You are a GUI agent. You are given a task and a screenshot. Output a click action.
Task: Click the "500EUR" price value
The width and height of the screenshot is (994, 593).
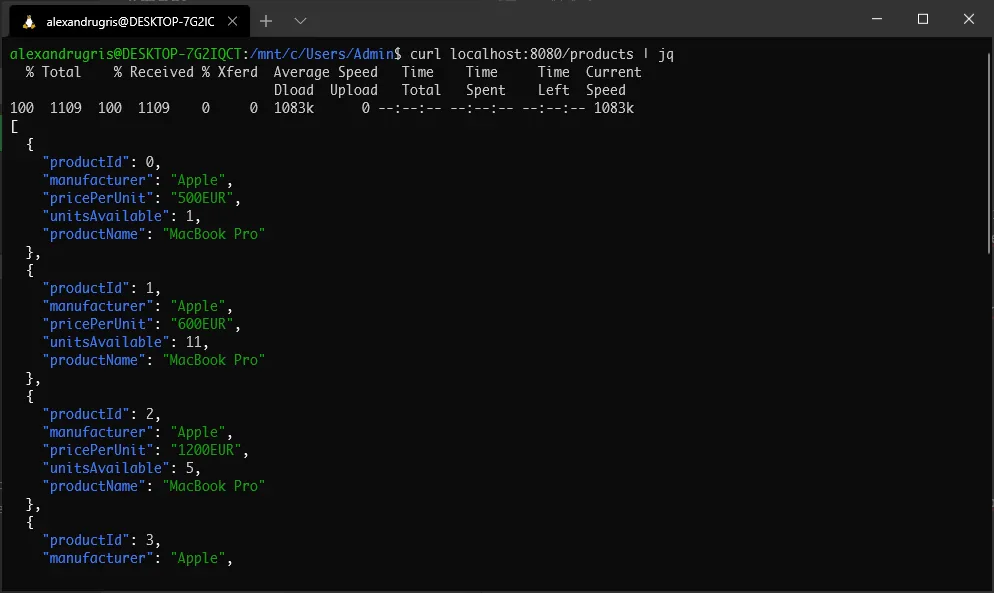pyautogui.click(x=202, y=198)
